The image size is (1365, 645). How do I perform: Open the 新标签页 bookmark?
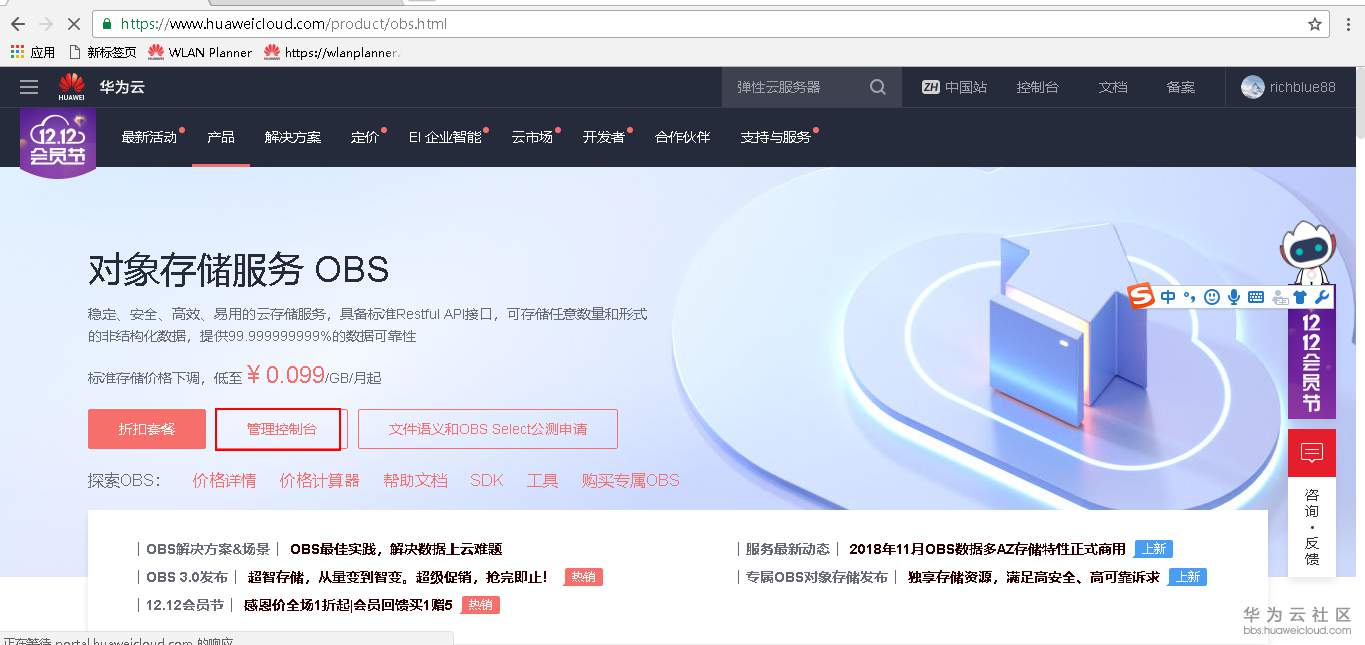(102, 52)
